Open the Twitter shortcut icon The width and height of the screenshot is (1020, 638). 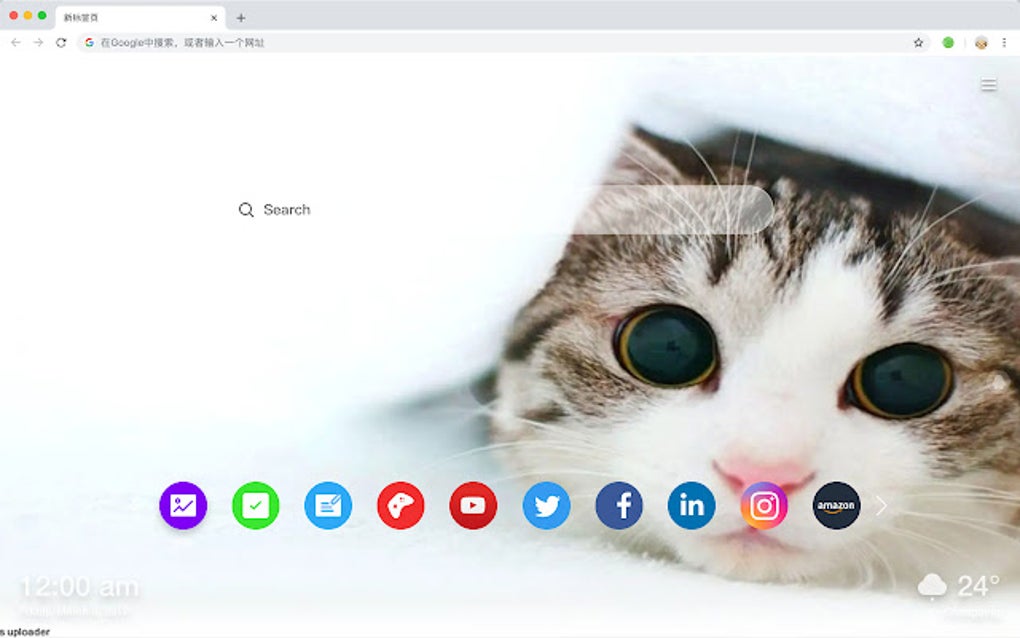(546, 506)
